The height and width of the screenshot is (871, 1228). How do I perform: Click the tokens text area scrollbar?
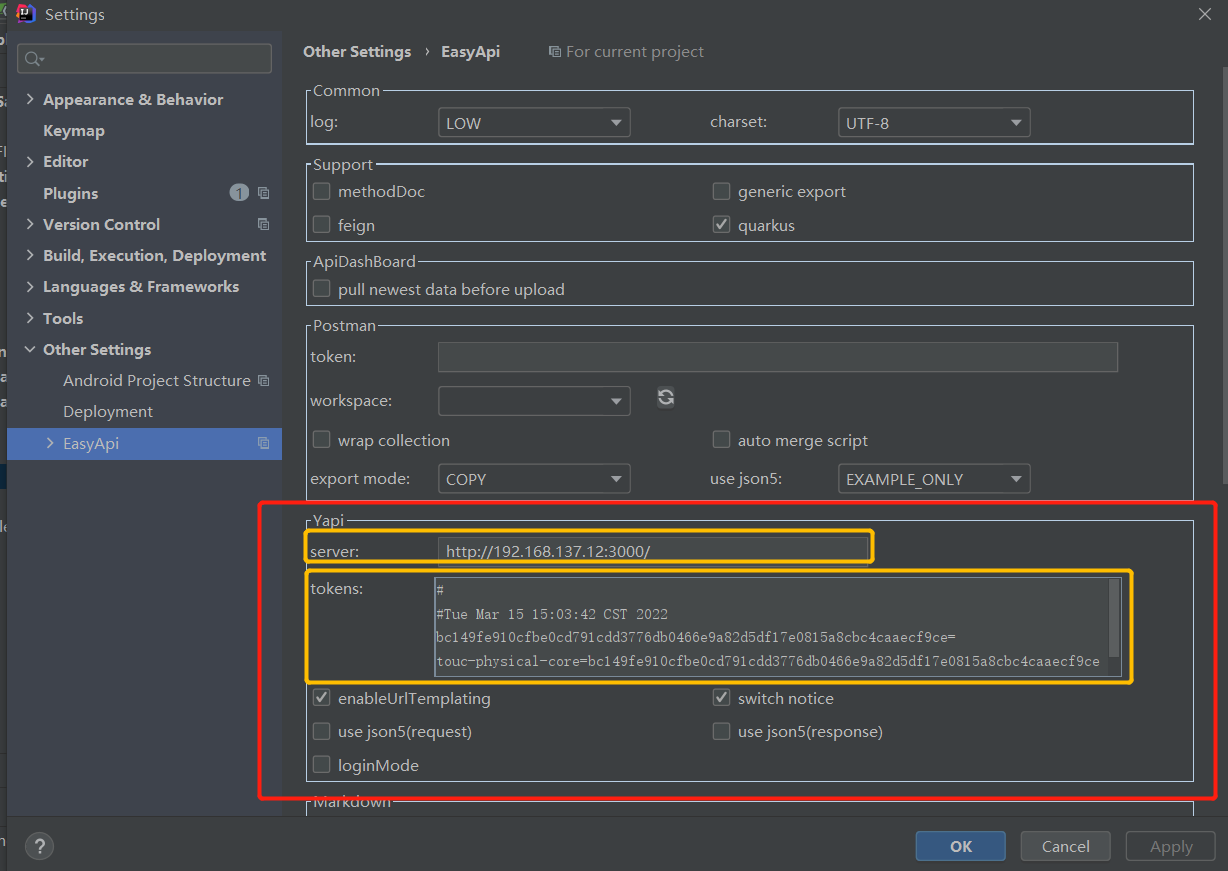pyautogui.click(x=1115, y=618)
